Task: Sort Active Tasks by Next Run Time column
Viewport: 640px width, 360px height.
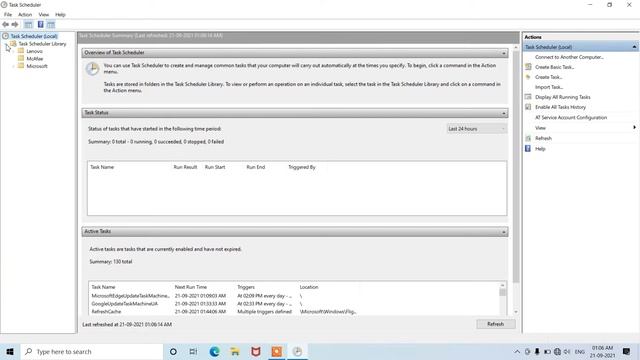Action: 191,287
